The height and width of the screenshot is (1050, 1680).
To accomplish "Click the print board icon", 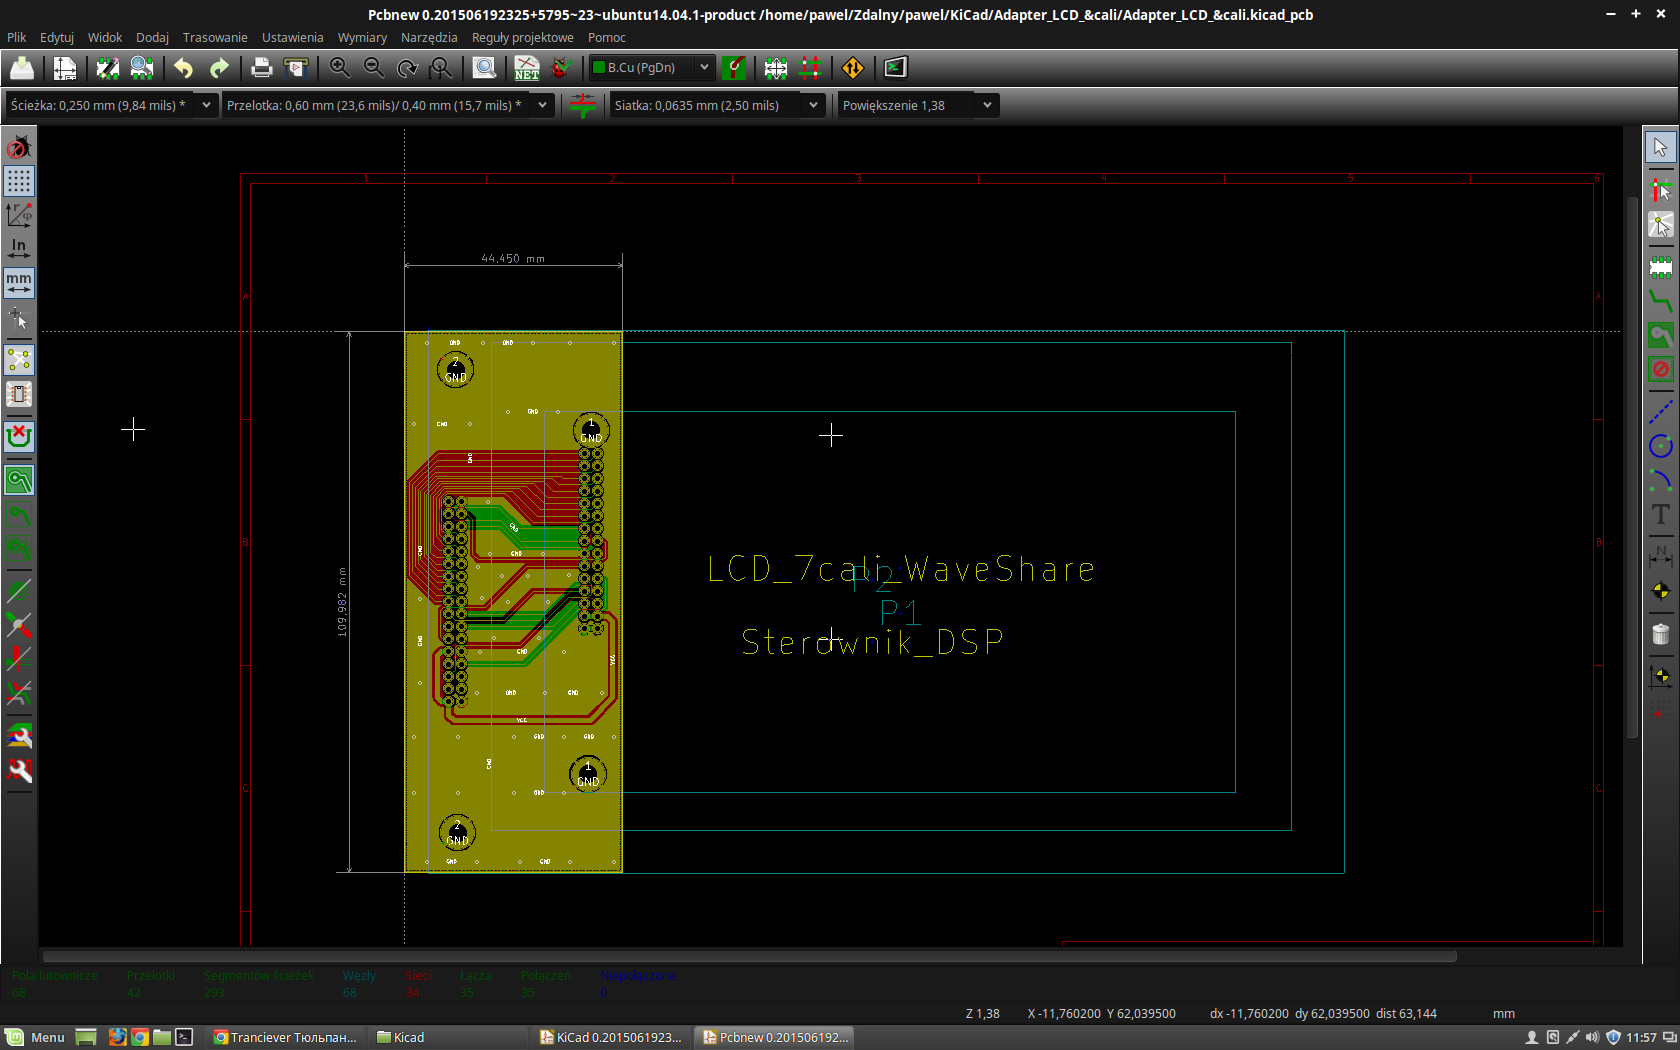I will 261,68.
